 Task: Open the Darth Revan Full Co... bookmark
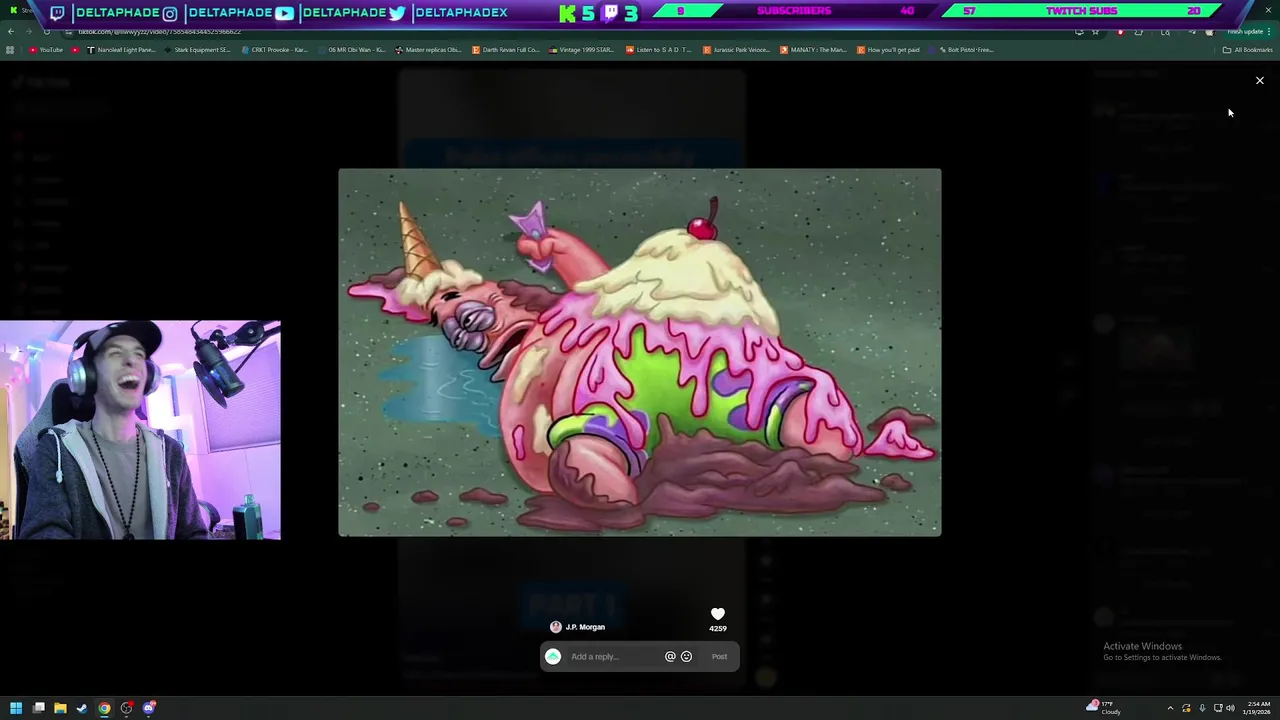click(x=506, y=50)
